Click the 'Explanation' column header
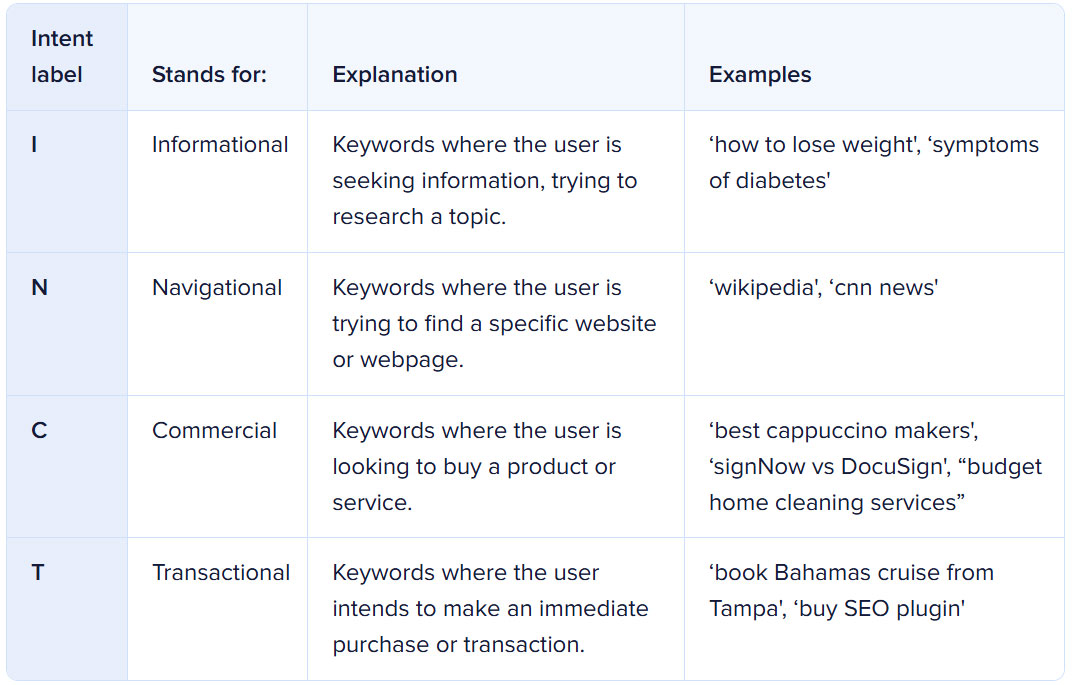 click(496, 57)
